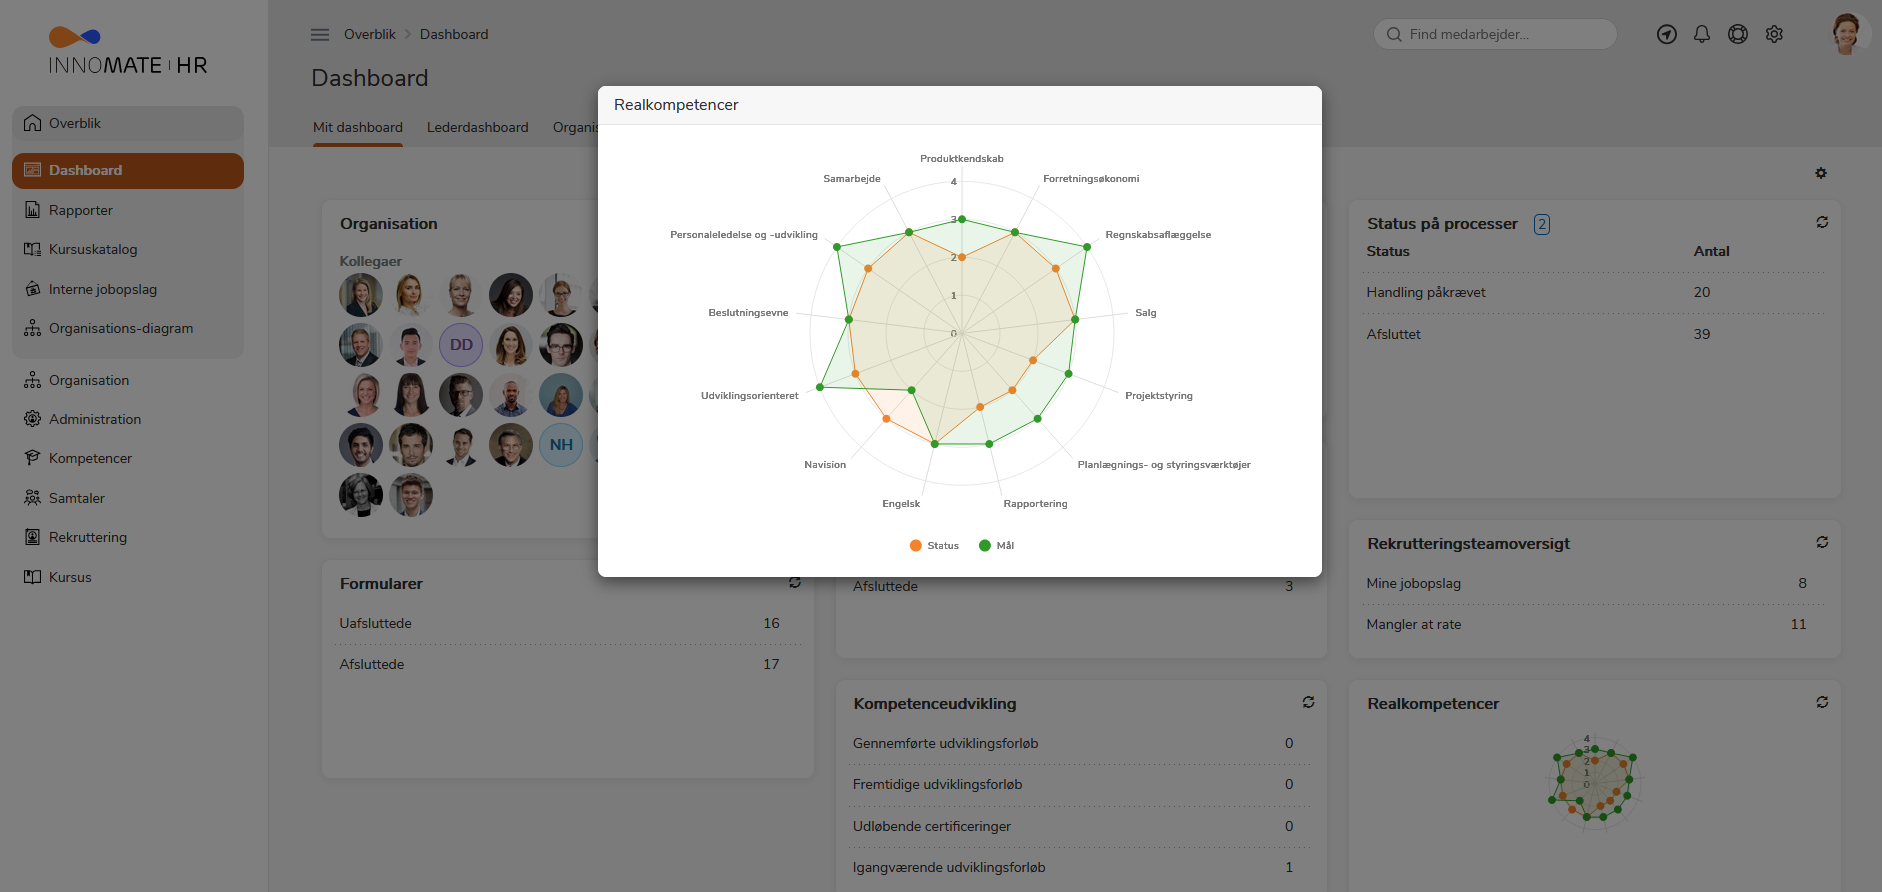This screenshot has height=892, width=1882.
Task: Open the help lifebuoy icon
Action: (x=1738, y=34)
